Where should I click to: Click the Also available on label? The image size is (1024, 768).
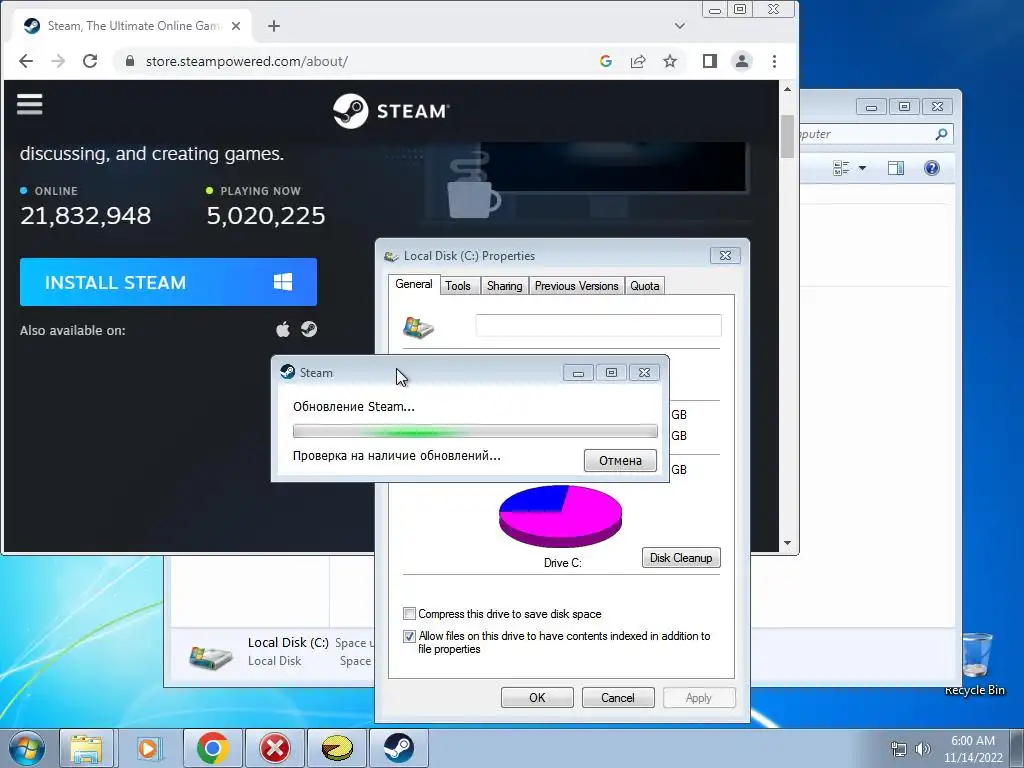72,330
